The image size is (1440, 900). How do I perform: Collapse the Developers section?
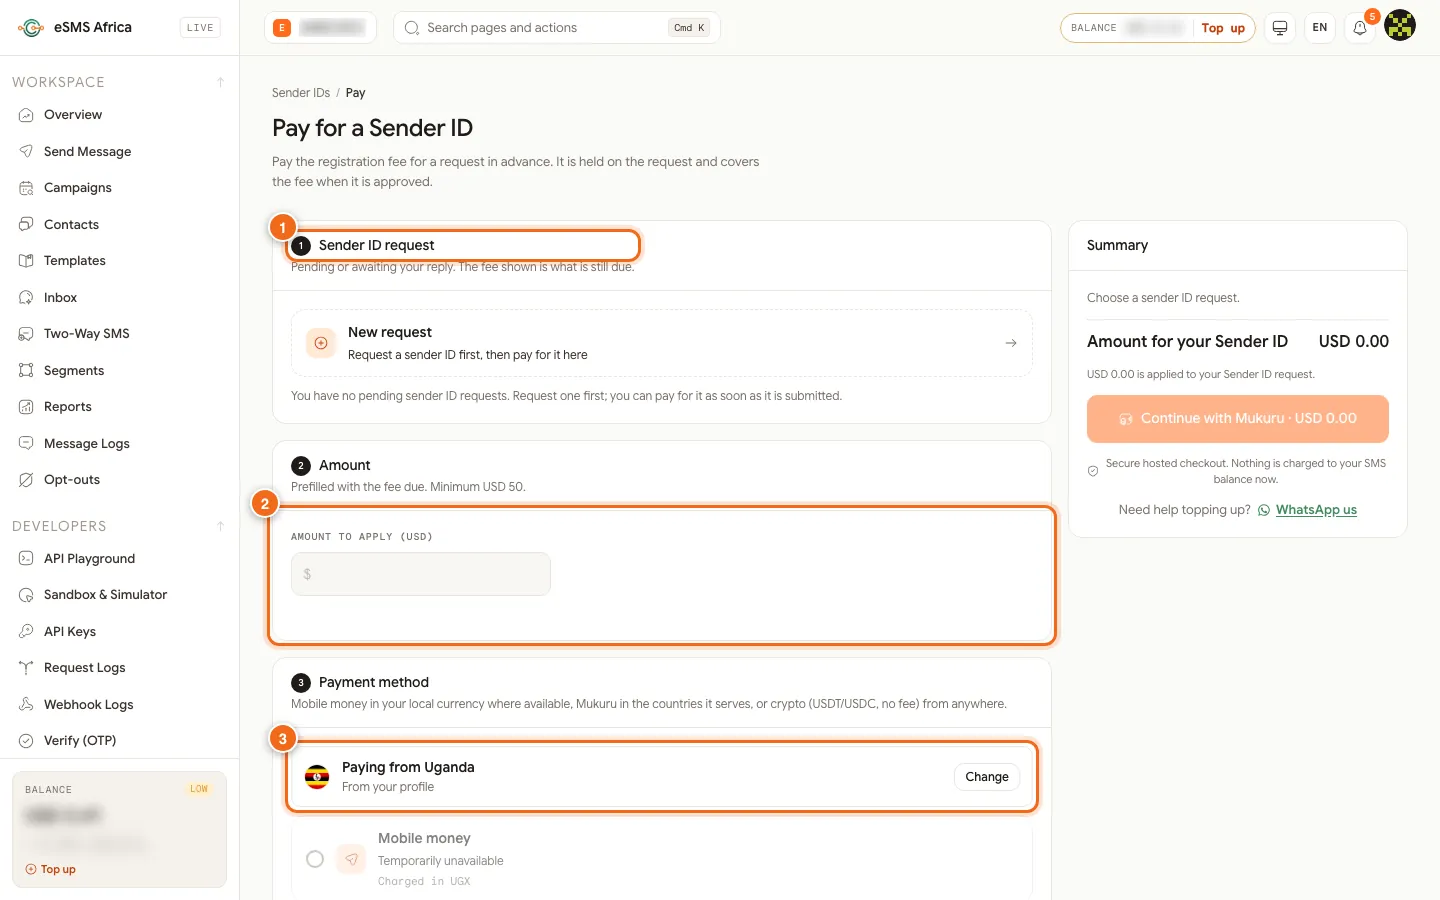[220, 526]
